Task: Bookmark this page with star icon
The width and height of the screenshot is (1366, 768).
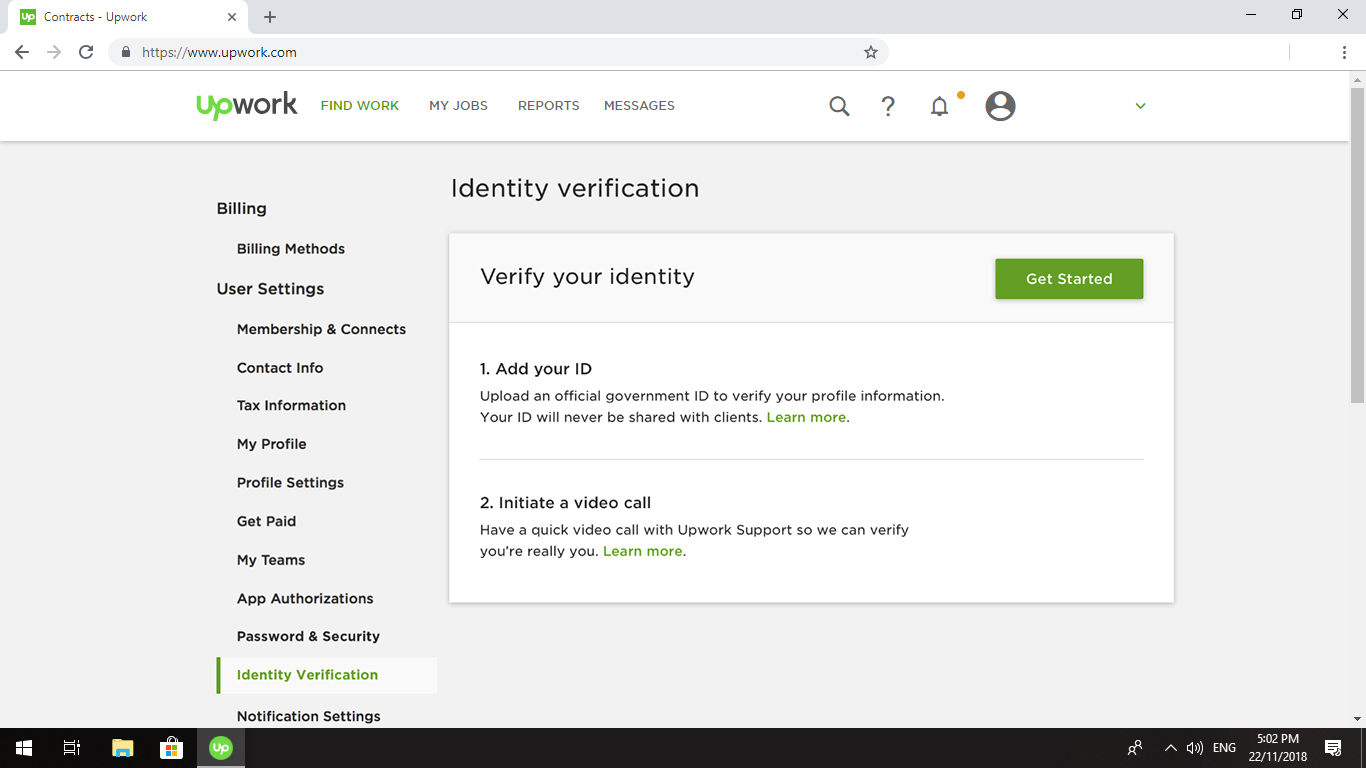Action: click(x=871, y=52)
